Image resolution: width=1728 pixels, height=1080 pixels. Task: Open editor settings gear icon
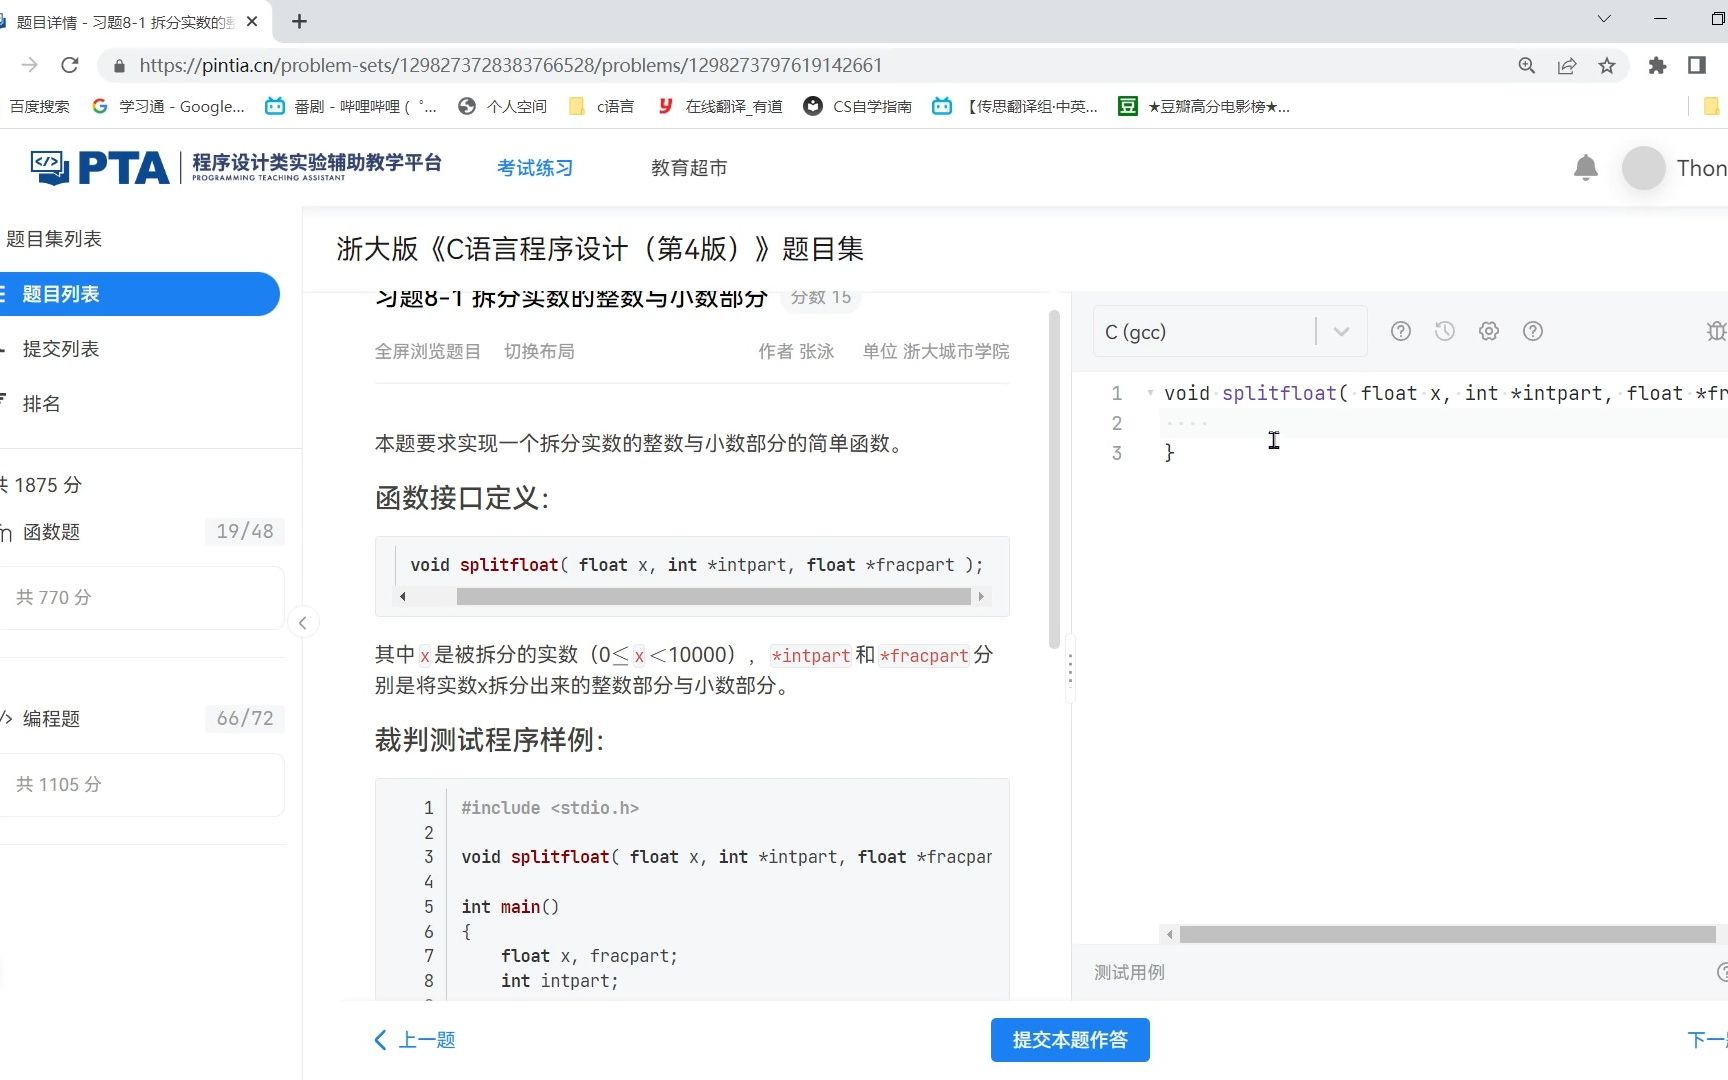[x=1488, y=331]
